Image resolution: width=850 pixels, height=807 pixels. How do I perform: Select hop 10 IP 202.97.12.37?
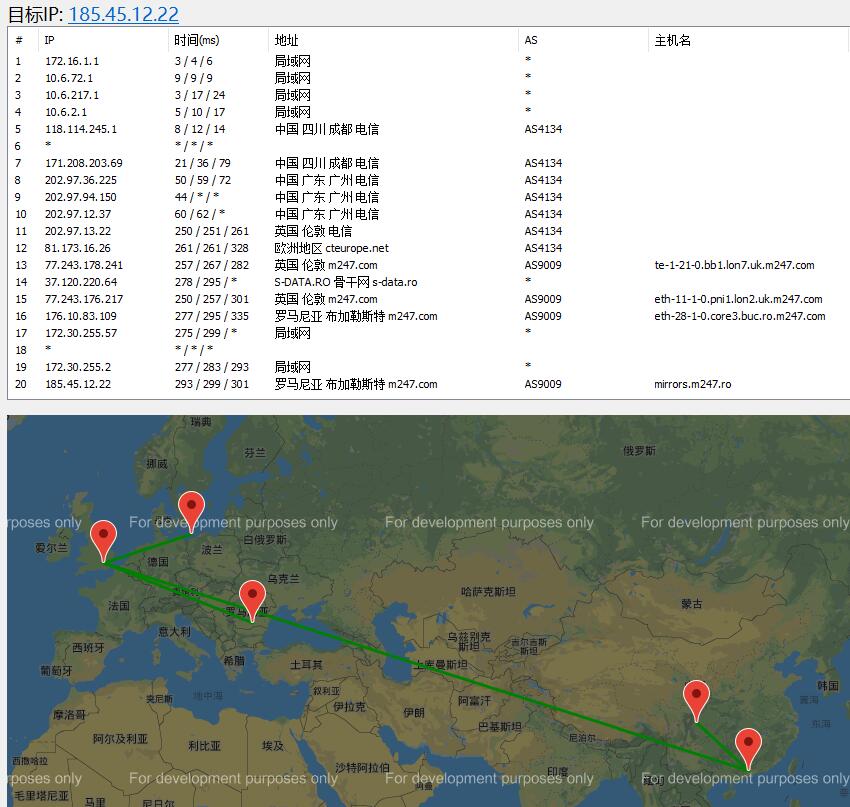pyautogui.click(x=78, y=214)
